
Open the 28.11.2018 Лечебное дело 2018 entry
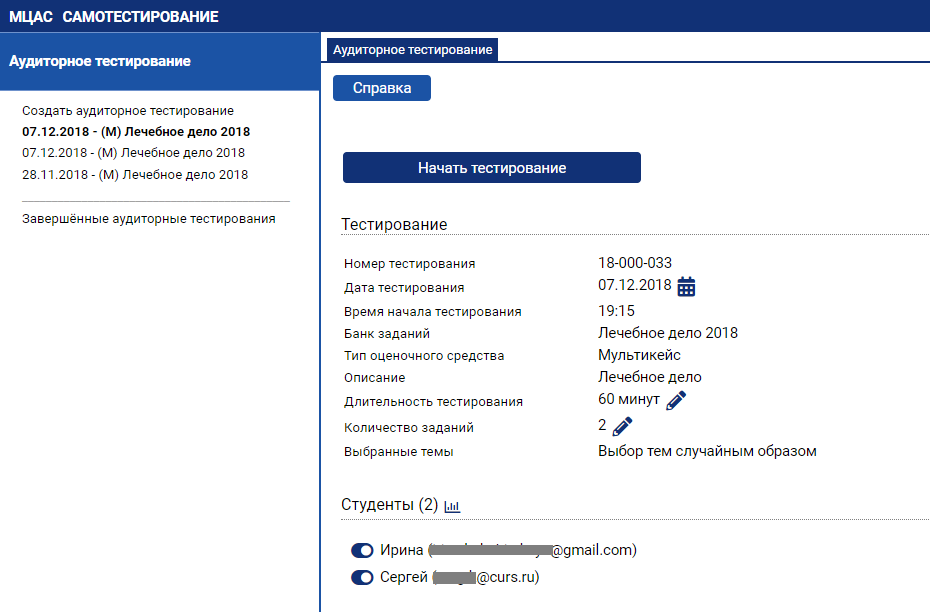coord(135,175)
